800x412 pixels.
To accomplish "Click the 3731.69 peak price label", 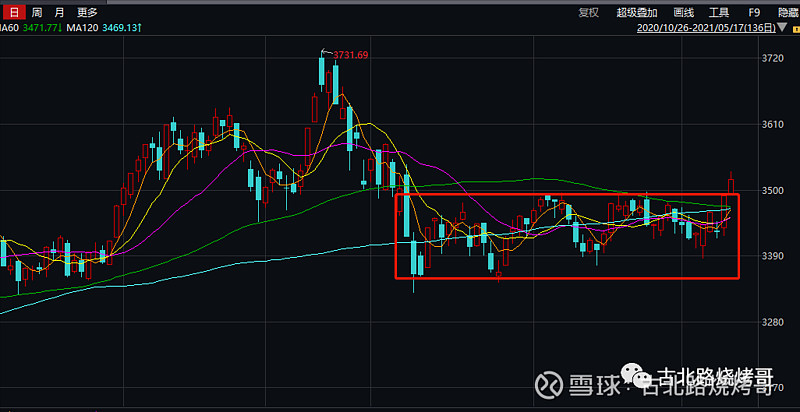I will (350, 55).
